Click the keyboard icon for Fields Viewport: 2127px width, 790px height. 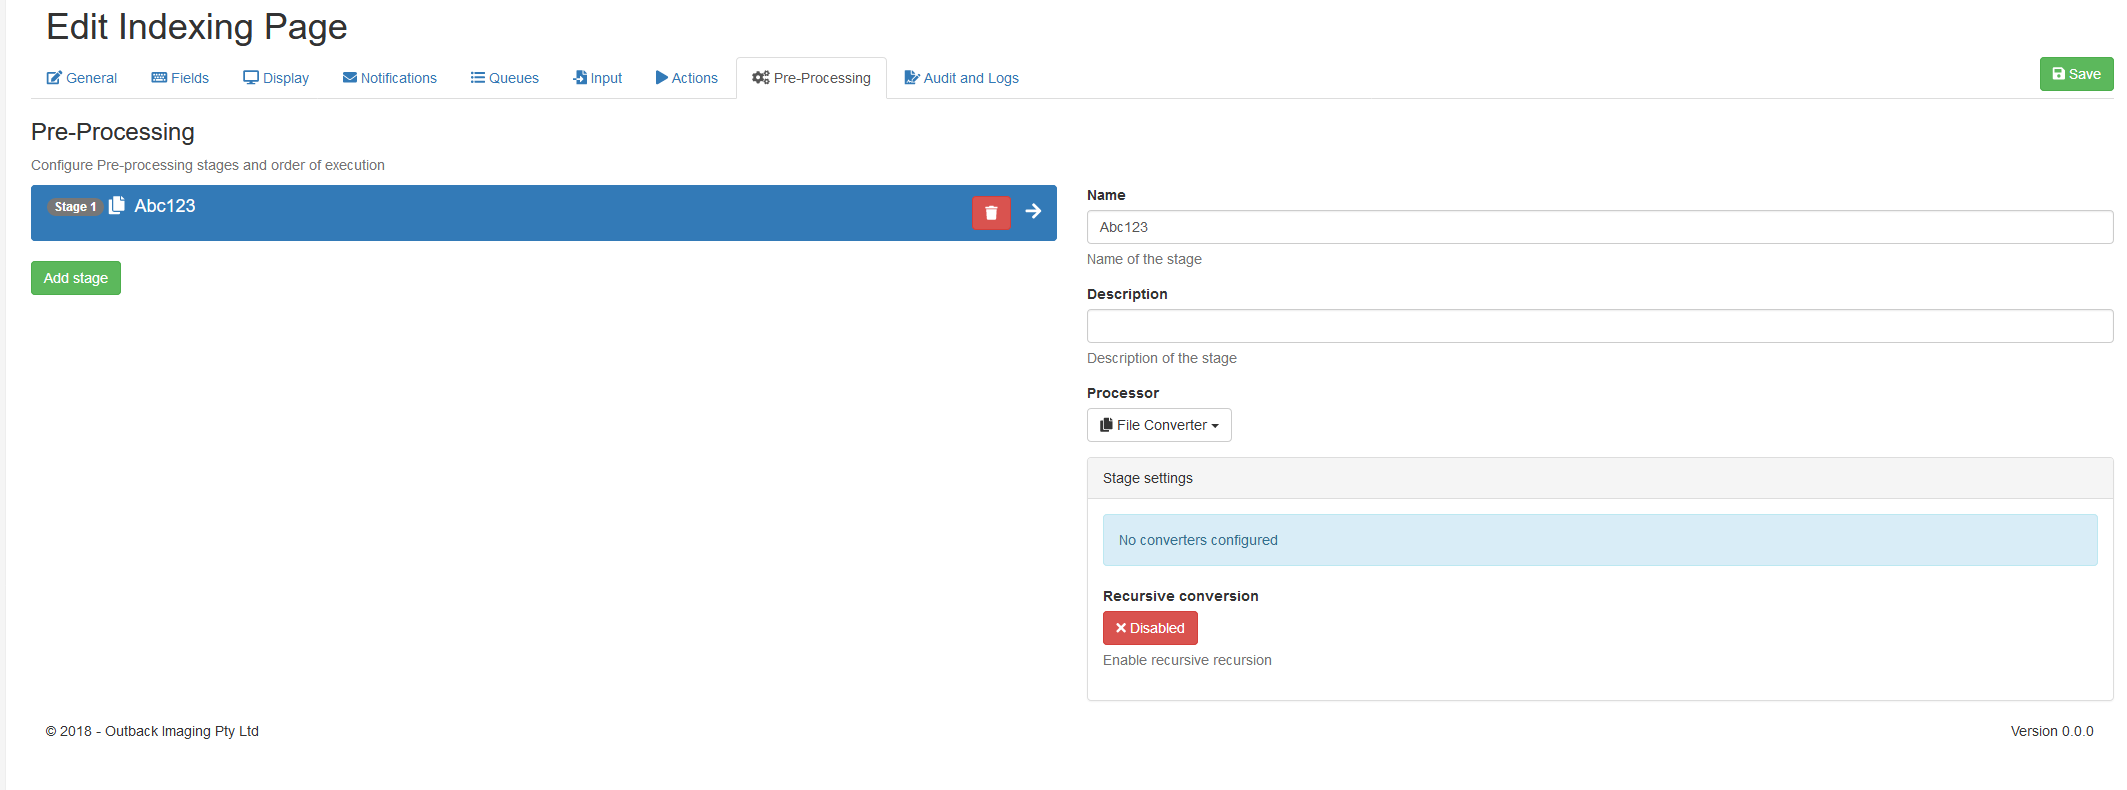point(159,78)
